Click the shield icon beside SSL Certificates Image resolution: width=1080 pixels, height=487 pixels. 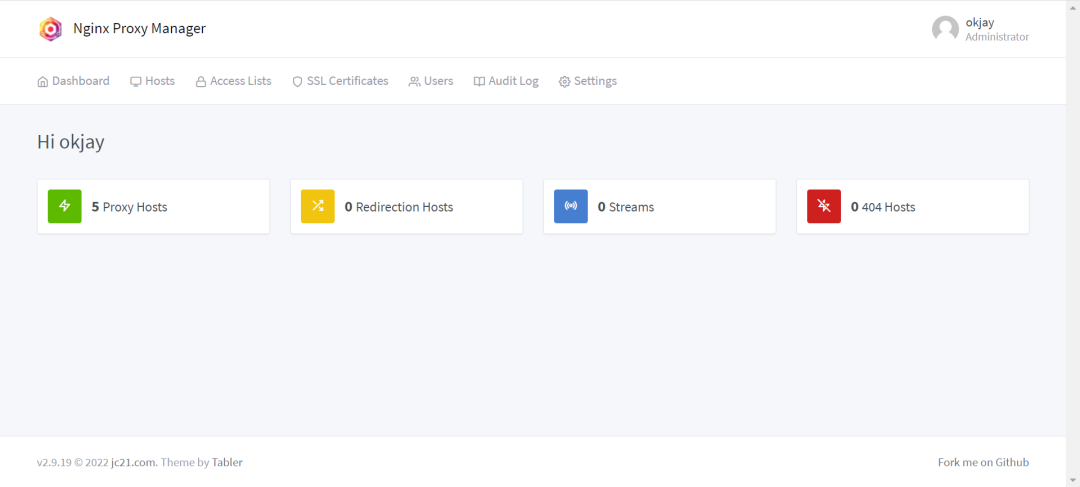[x=298, y=81]
